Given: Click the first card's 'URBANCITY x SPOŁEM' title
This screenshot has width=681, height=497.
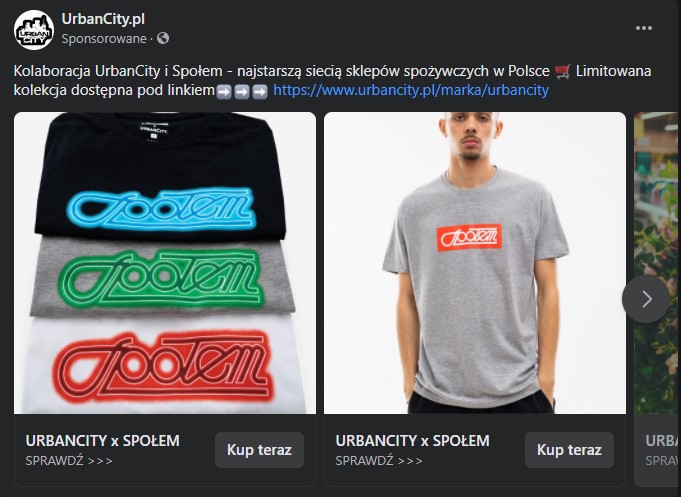Looking at the screenshot, I should coord(102,441).
